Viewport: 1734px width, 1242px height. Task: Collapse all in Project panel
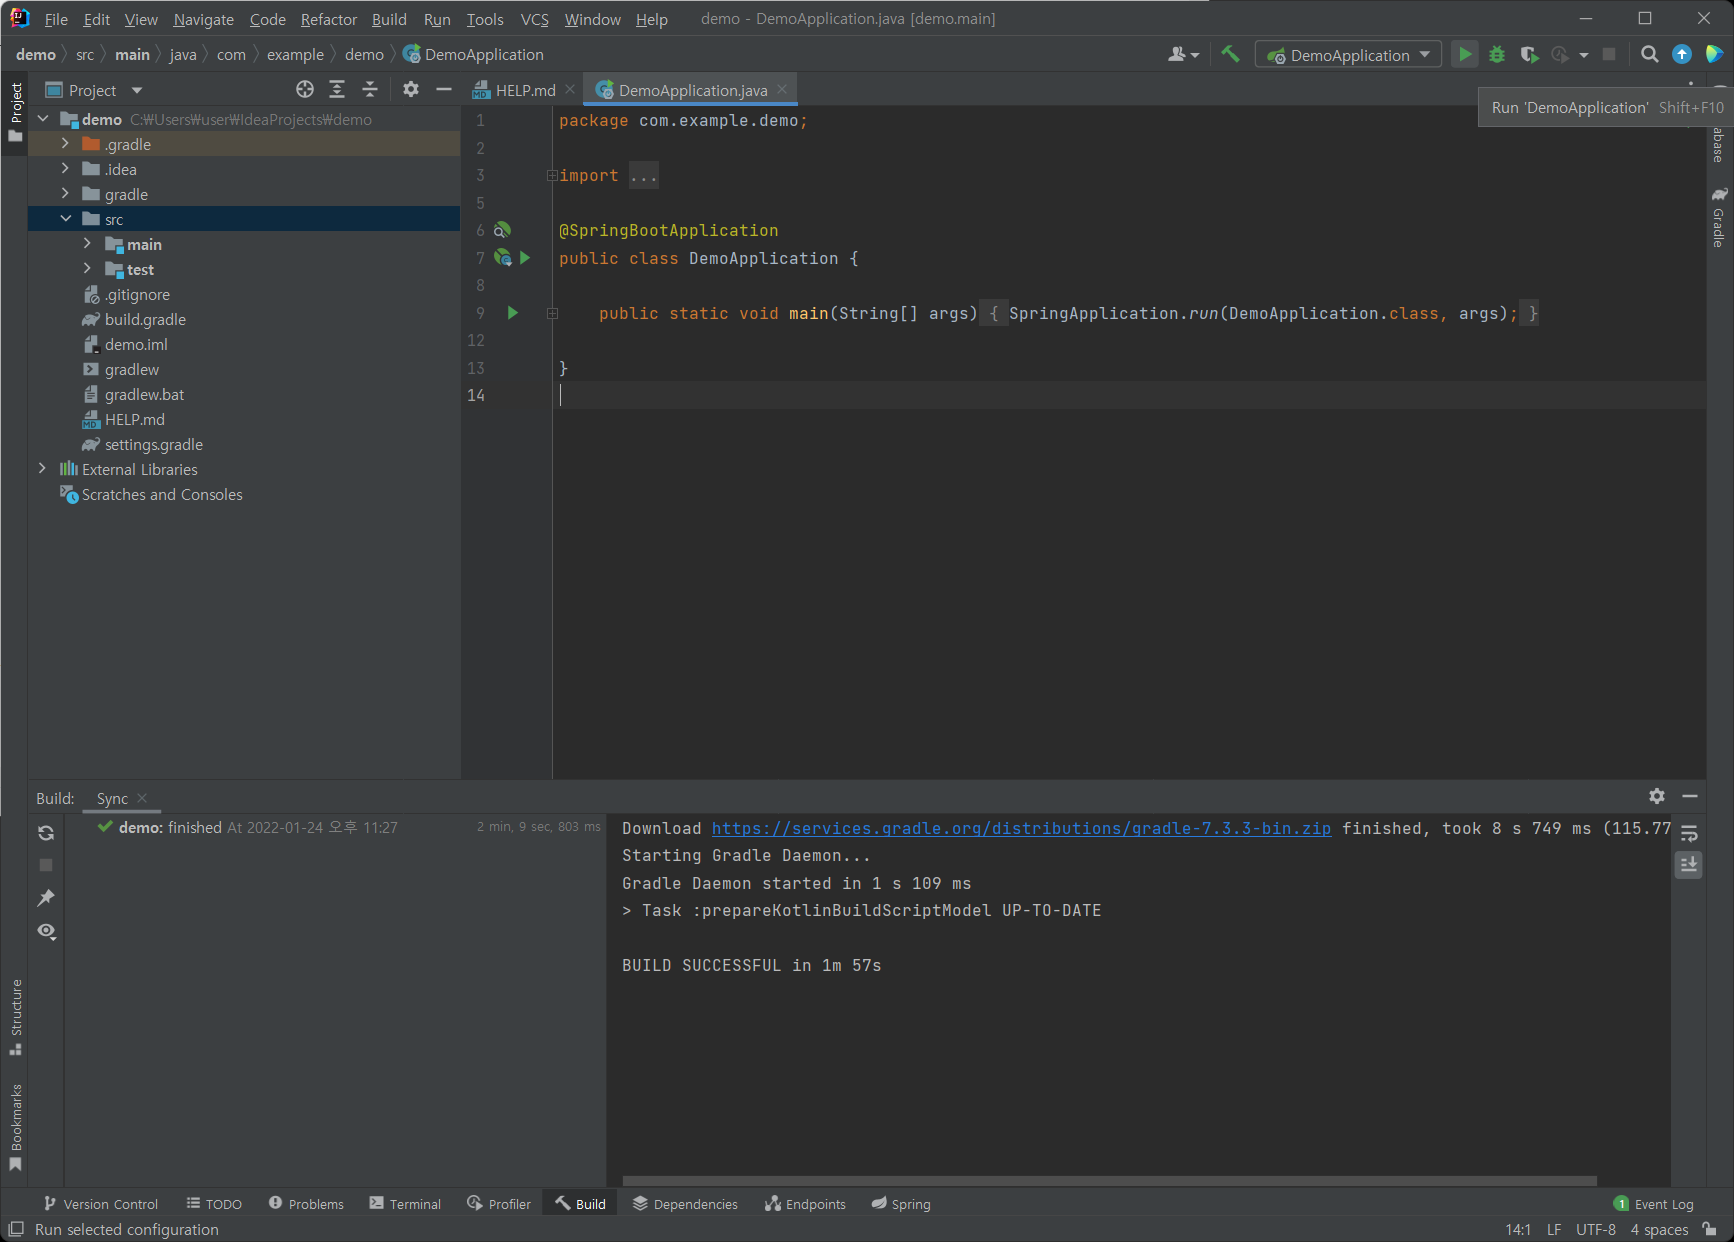(x=370, y=90)
